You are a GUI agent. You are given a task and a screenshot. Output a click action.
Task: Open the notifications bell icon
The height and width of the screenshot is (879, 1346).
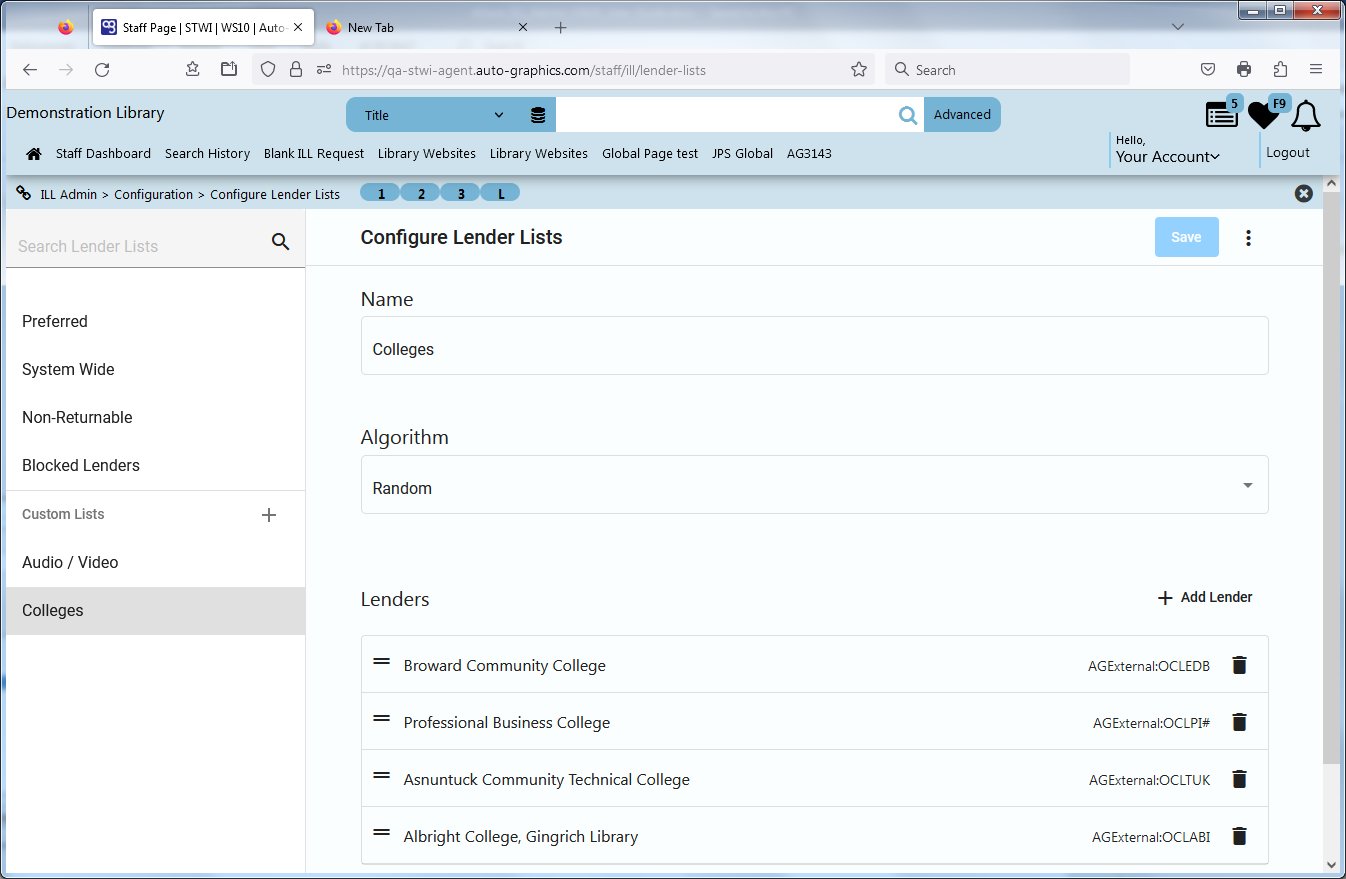[1305, 116]
